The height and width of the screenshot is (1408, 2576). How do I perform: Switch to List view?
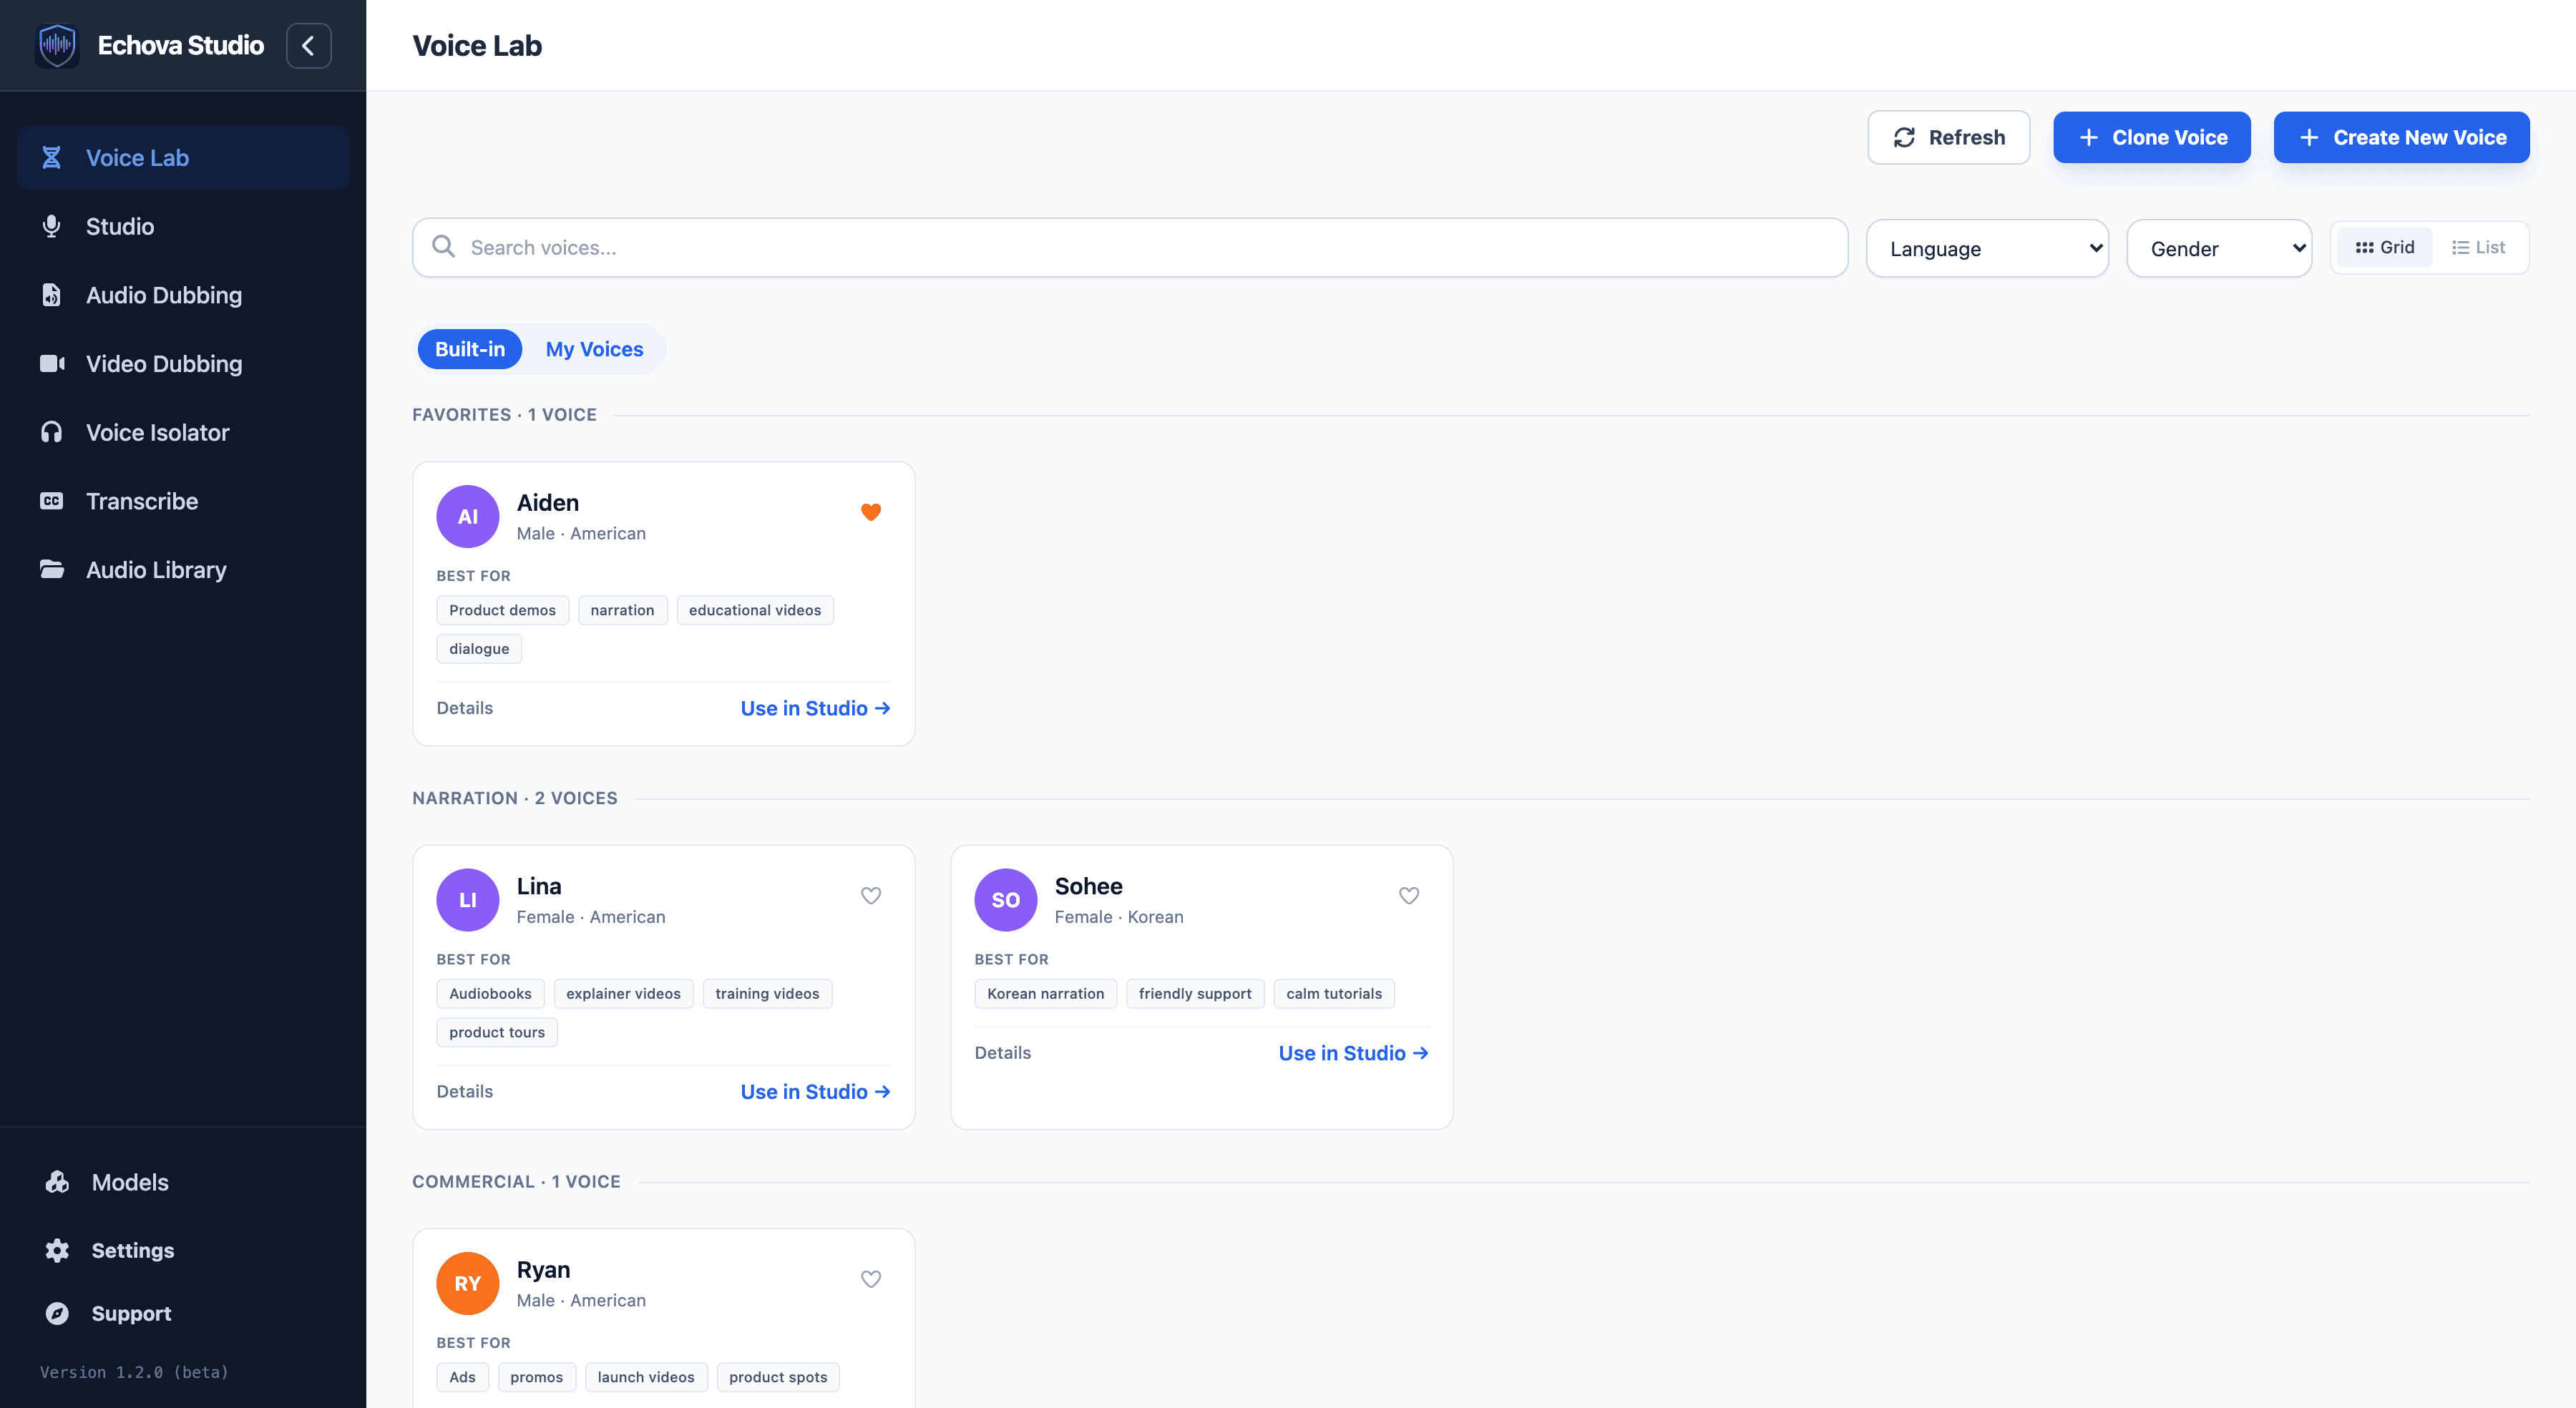click(x=2479, y=247)
